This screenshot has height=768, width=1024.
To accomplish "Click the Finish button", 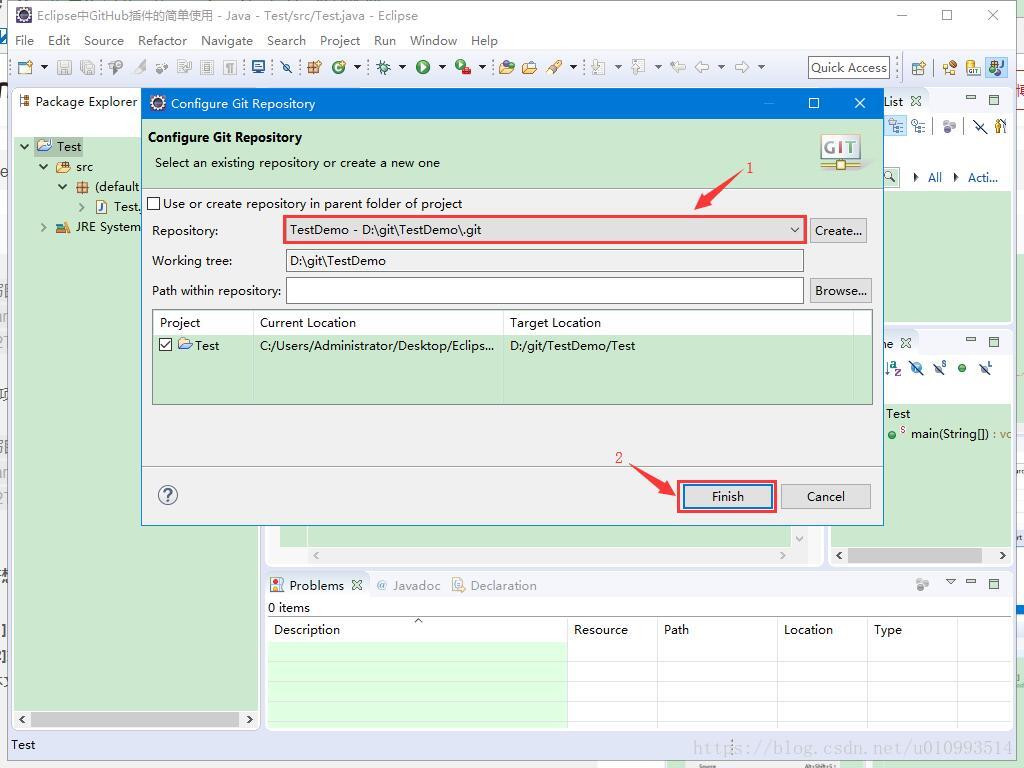I will (x=727, y=496).
